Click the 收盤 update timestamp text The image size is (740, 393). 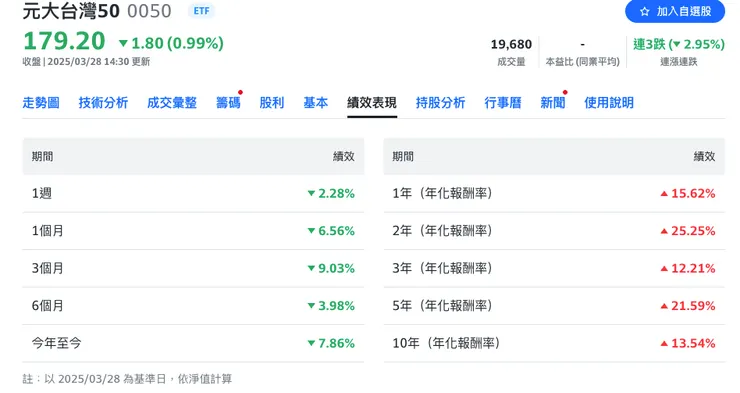86,62
